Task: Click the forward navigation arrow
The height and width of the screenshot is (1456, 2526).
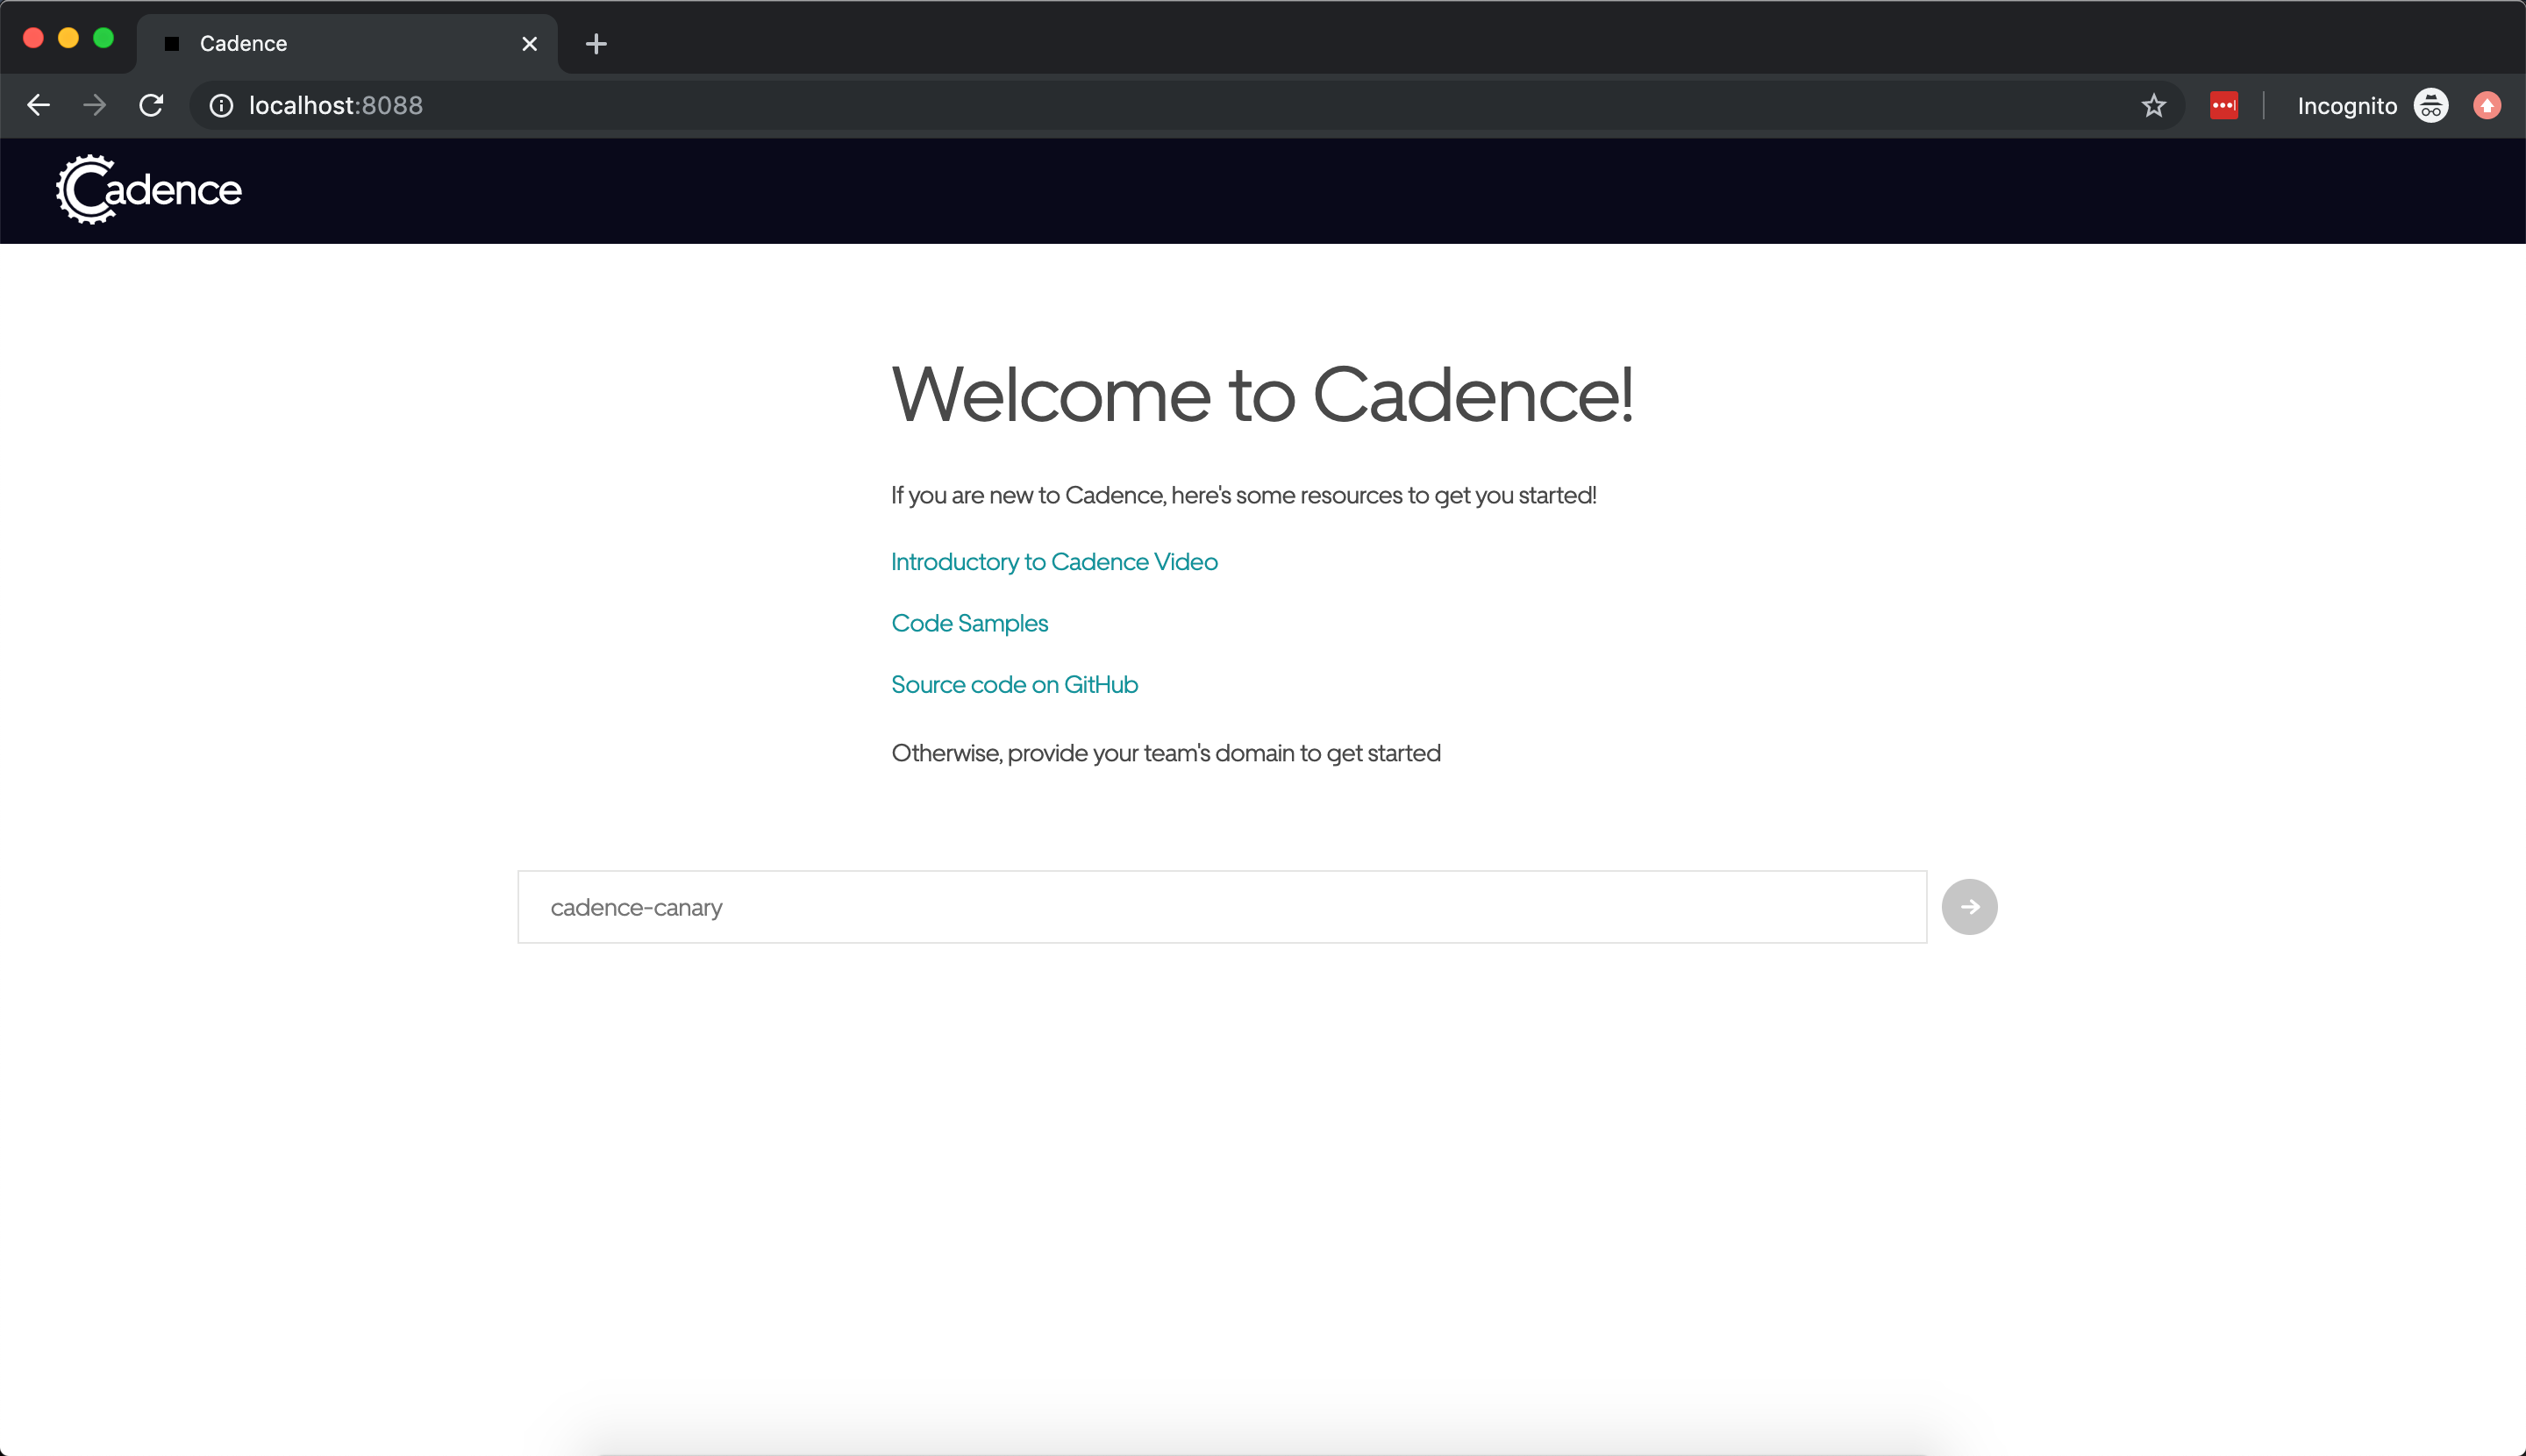Action: click(x=94, y=105)
